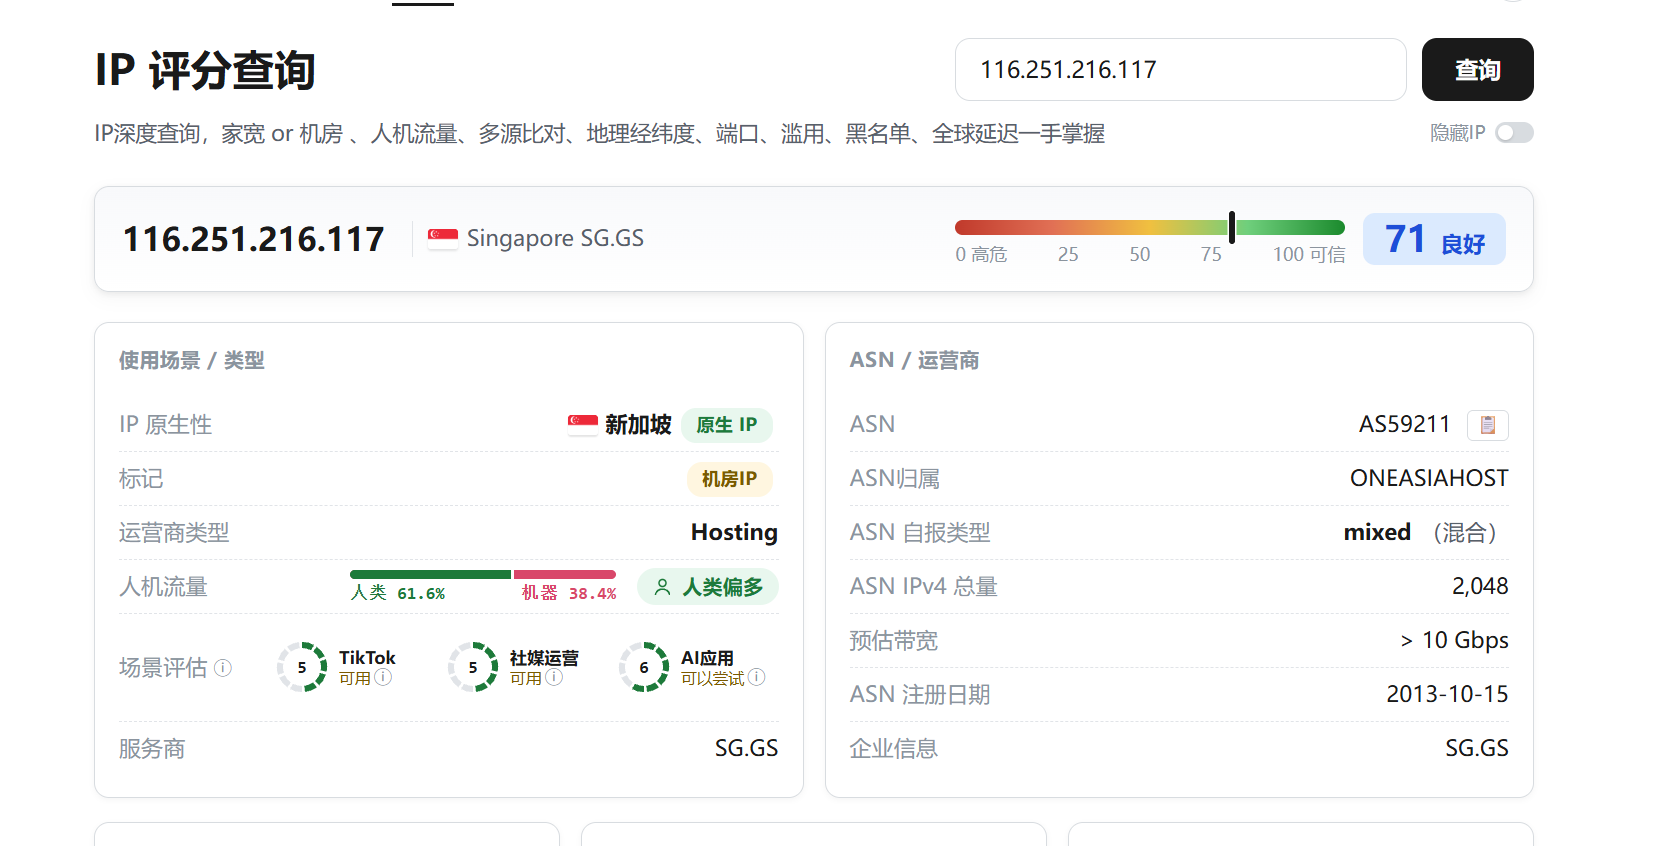Image resolution: width=1673 pixels, height=846 pixels.
Task: Click the ONEASIAHOST value
Action: click(x=1429, y=478)
